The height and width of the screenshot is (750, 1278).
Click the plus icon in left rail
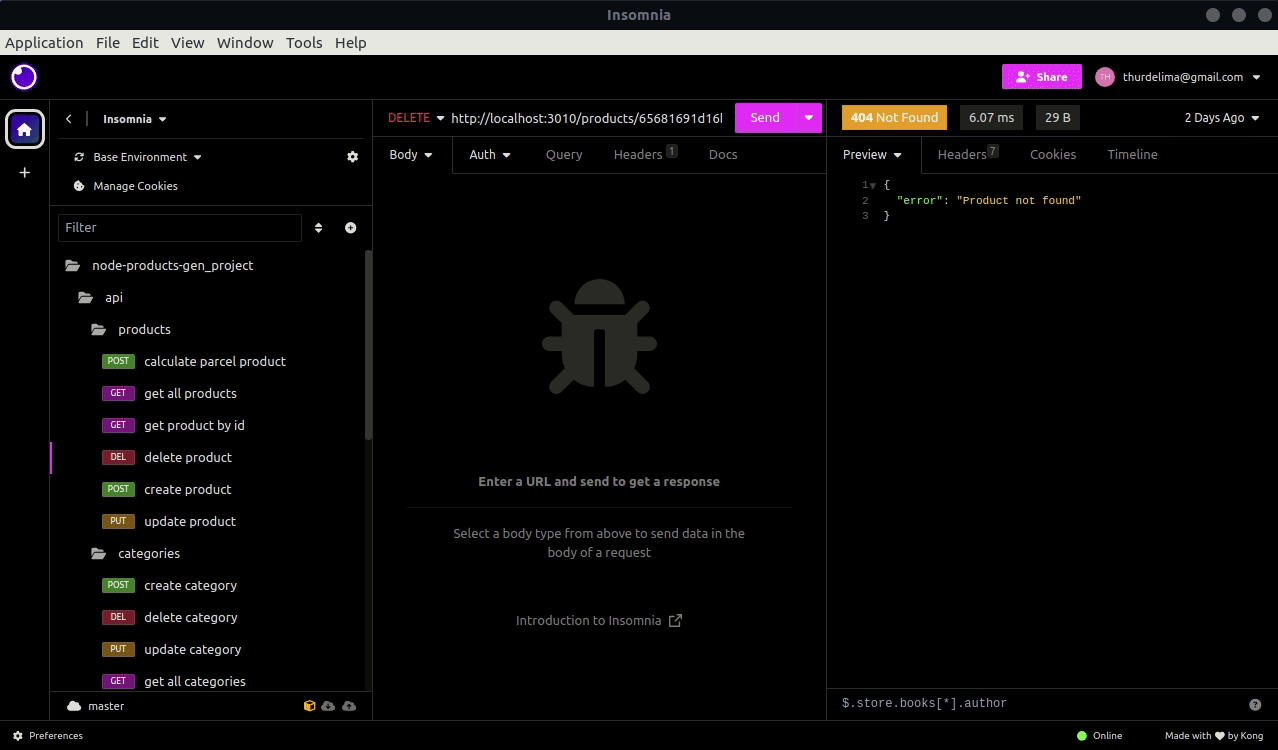coord(25,172)
